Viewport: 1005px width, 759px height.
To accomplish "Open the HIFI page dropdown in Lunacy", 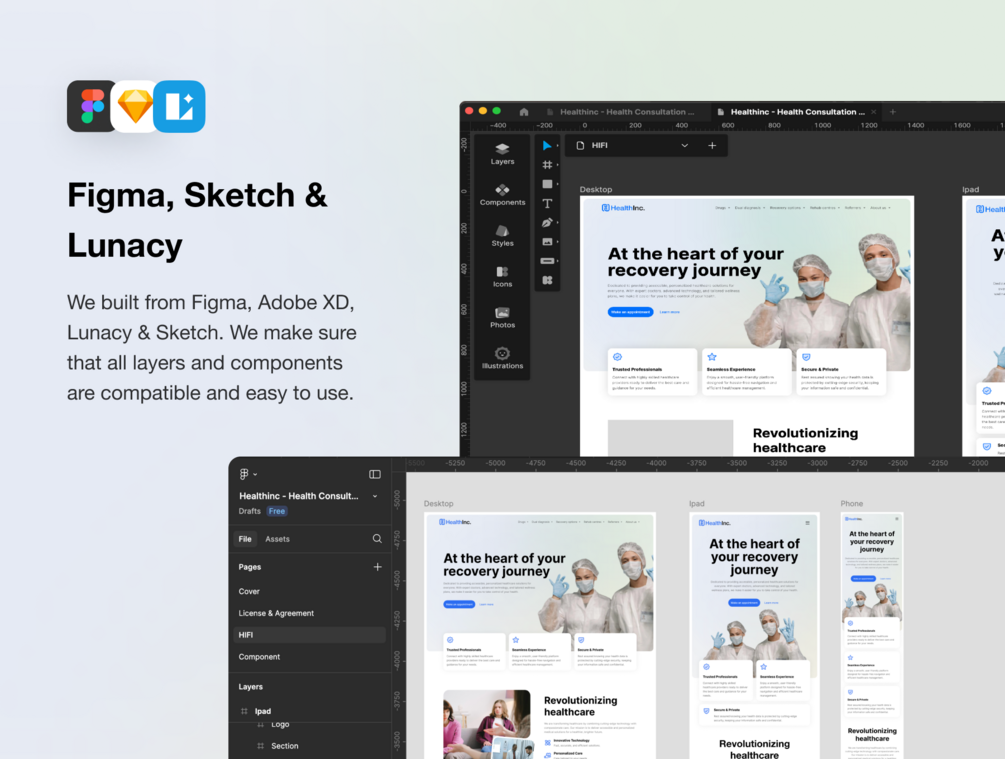I will click(685, 146).
